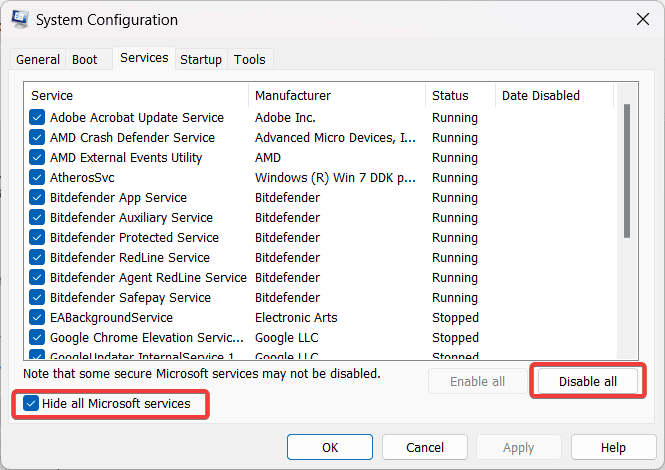This screenshot has height=470, width=665.
Task: Uncheck AMD Crash Defender Service checkbox
Action: pos(37,137)
